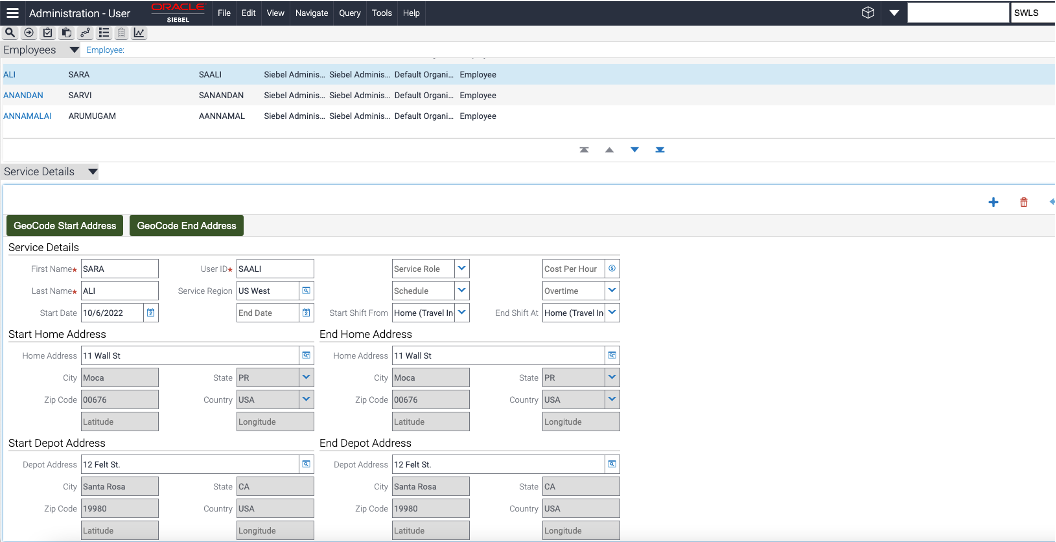Add a new record with plus icon
This screenshot has height=542, width=1056.
[993, 202]
